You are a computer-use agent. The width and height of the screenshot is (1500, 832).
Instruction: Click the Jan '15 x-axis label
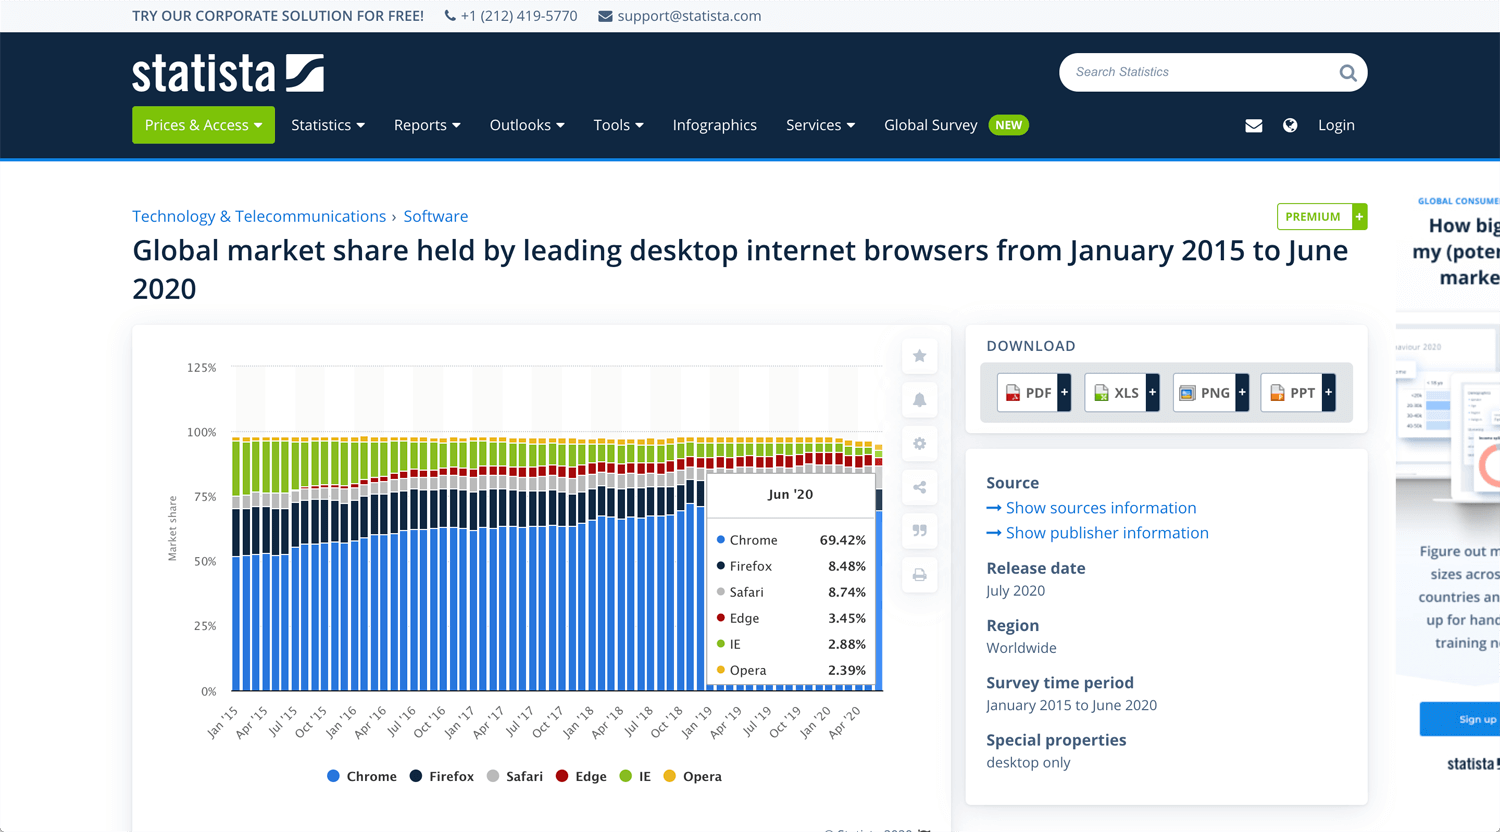[x=223, y=722]
